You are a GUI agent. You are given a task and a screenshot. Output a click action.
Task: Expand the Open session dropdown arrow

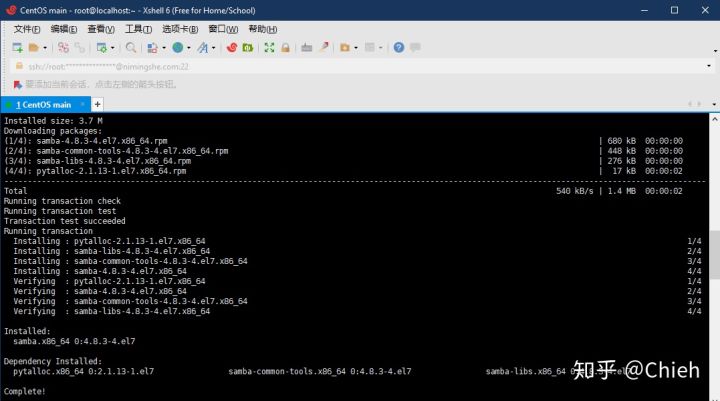[45, 48]
